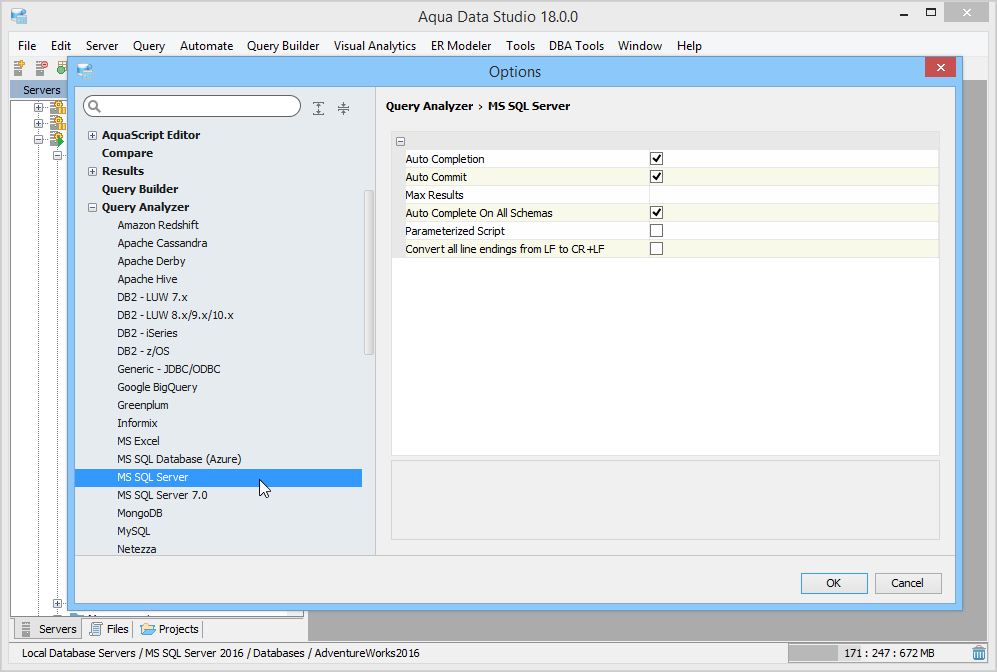Uncheck the Auto Completion checkbox
997x672 pixels.
click(656, 158)
